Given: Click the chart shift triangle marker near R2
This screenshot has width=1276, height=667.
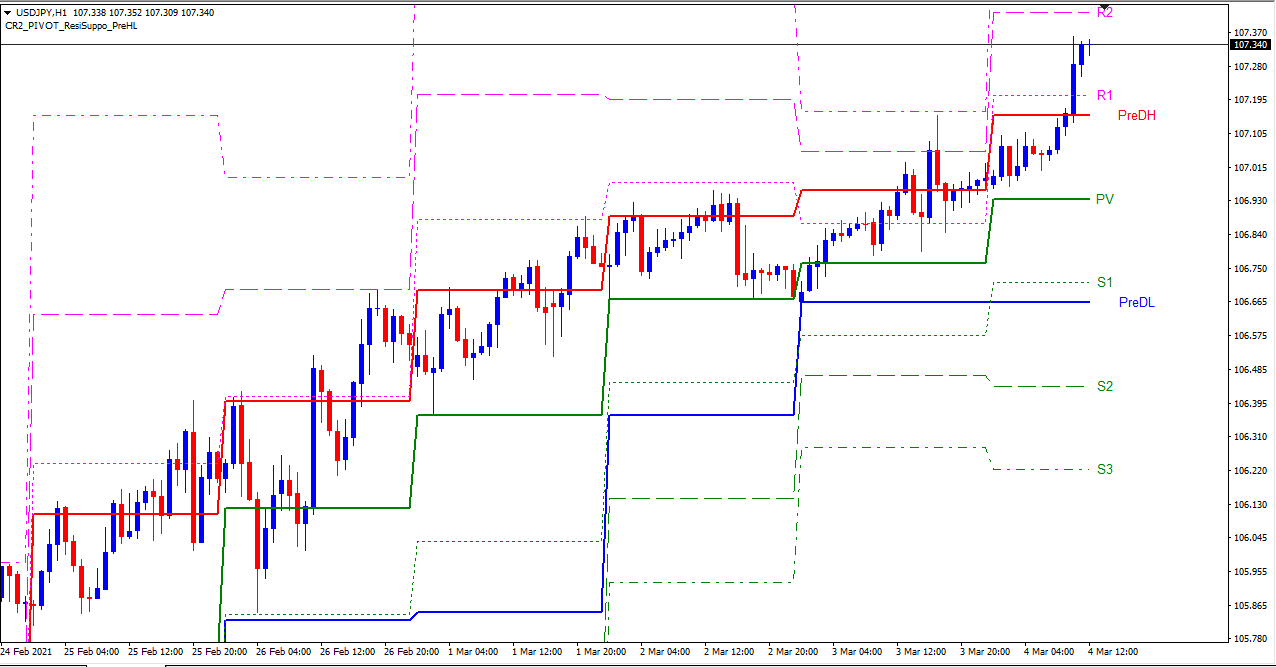Looking at the screenshot, I should (1104, 6).
